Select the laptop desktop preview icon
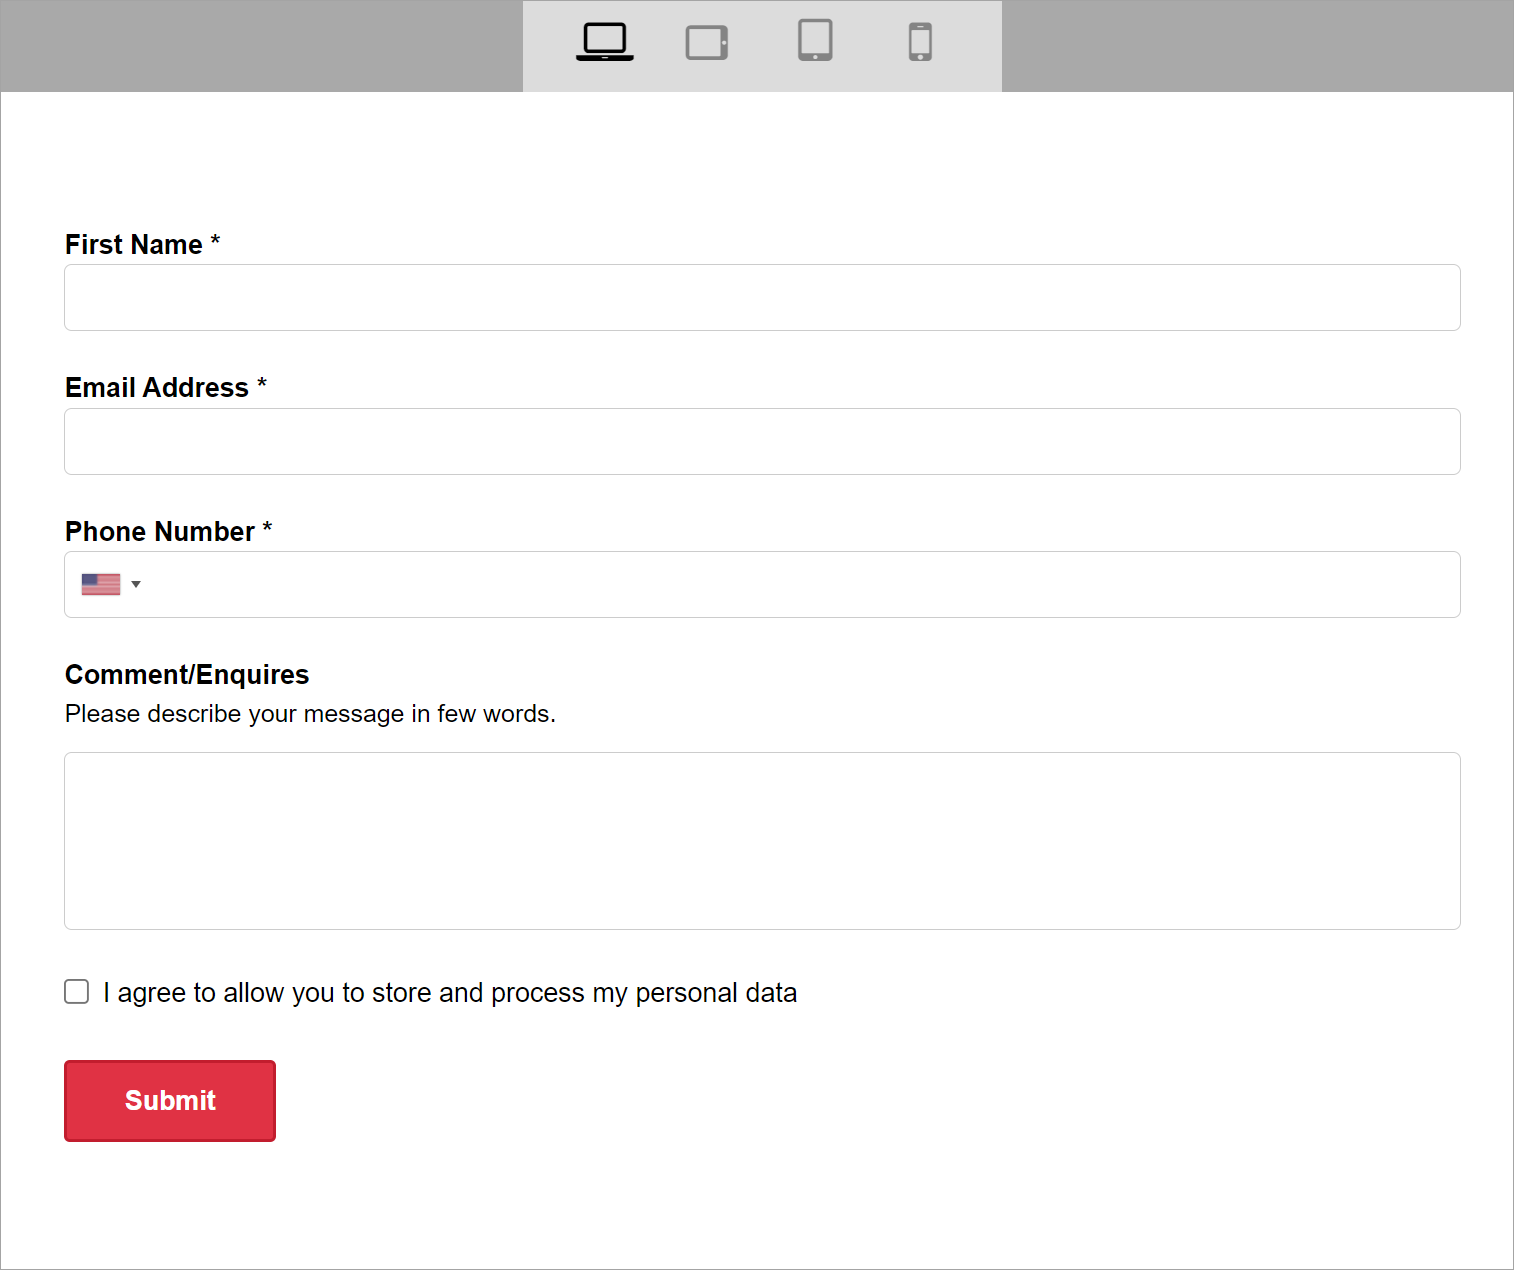Viewport: 1514px width, 1270px height. point(604,42)
